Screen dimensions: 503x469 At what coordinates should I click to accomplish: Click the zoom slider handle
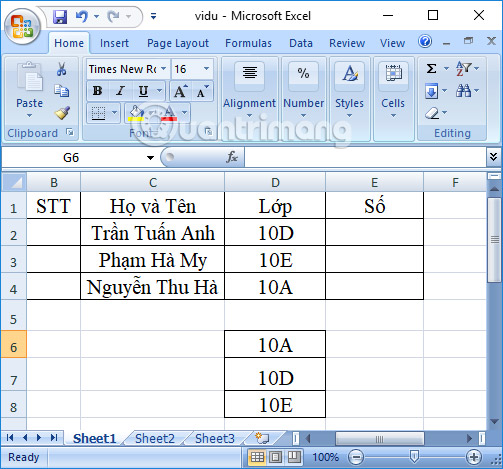414,457
